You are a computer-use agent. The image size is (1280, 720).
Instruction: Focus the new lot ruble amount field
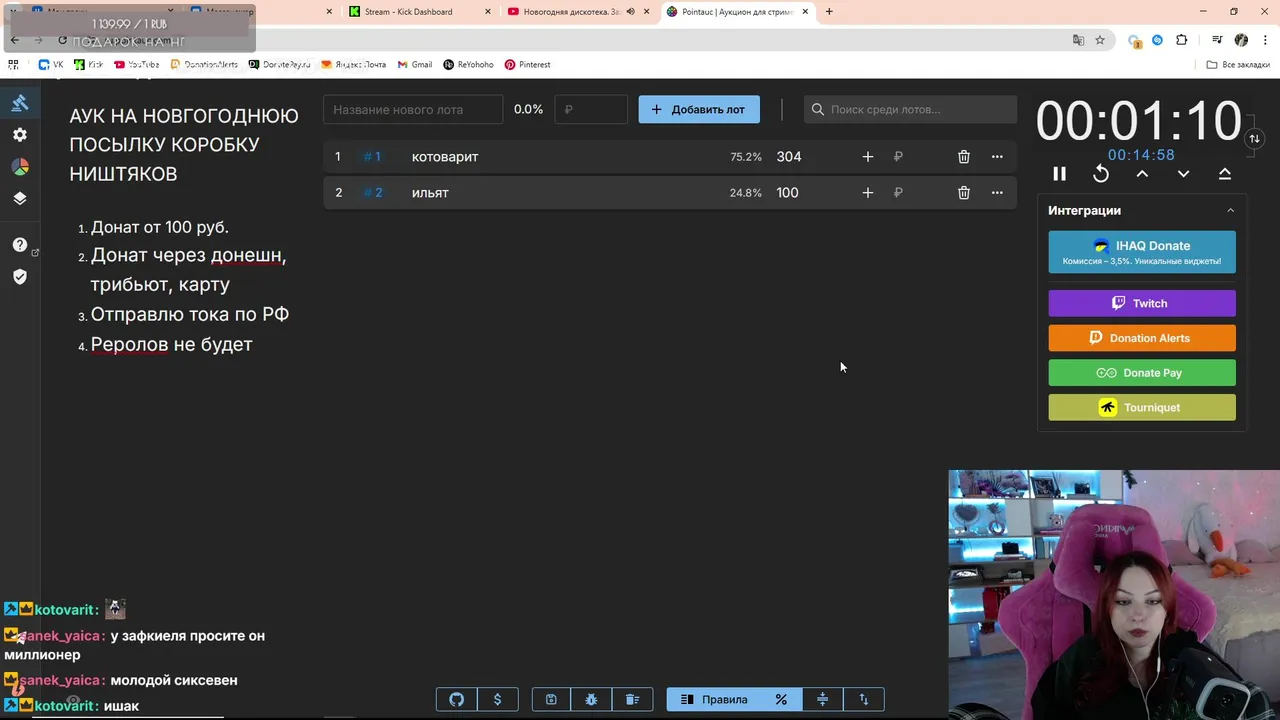591,109
